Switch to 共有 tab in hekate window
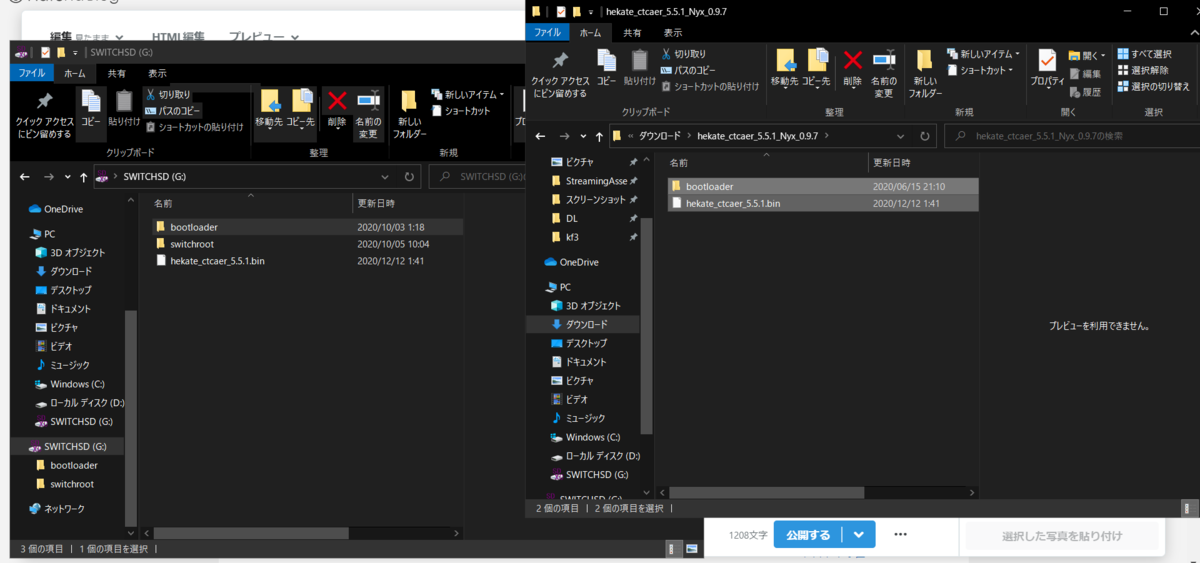The image size is (1200, 563). pyautogui.click(x=633, y=32)
